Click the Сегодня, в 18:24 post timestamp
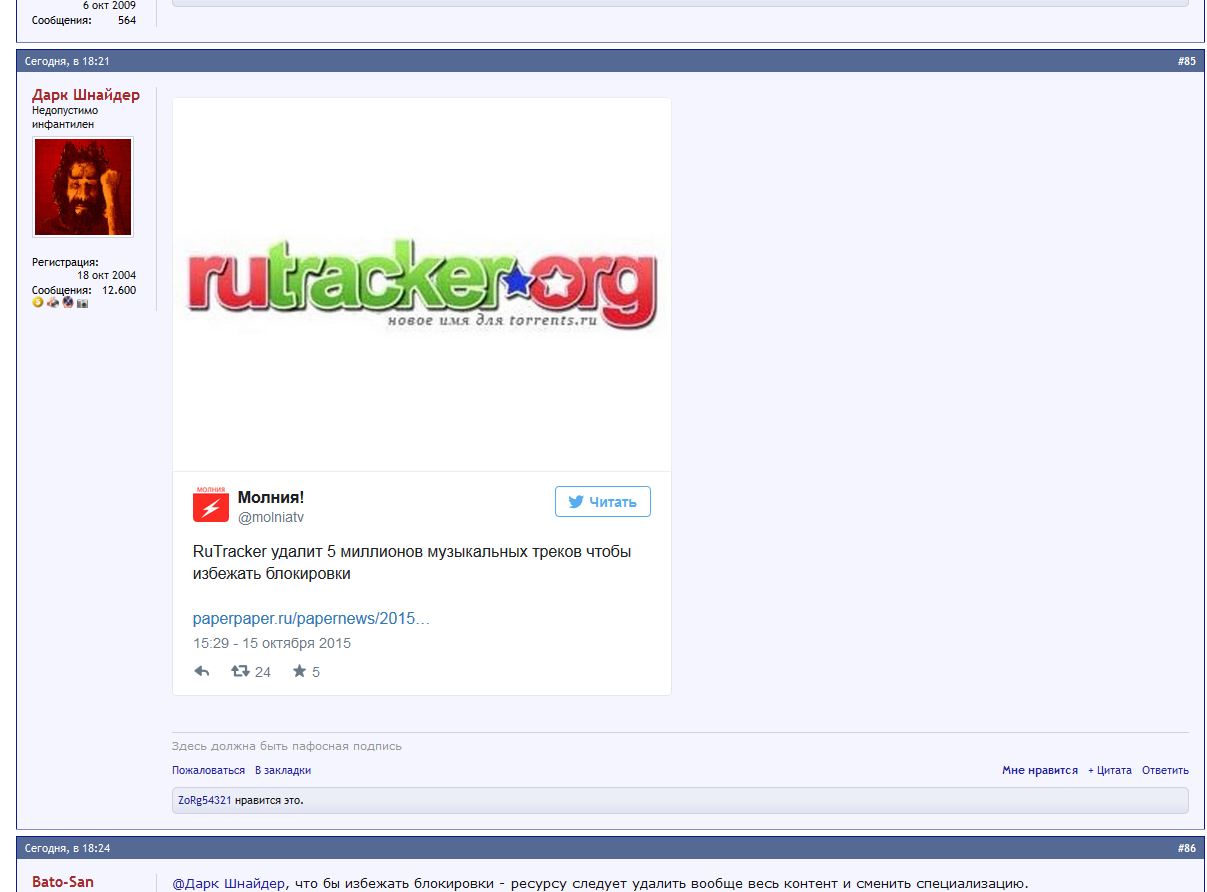 pos(67,848)
